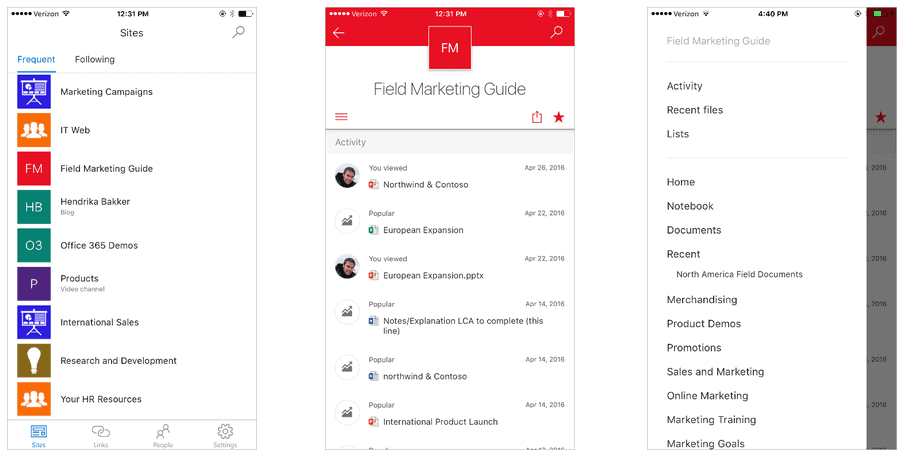Viewport: 904px width, 457px height.
Task: Open Hendrika Bakker blog site name
Action: 95,202
